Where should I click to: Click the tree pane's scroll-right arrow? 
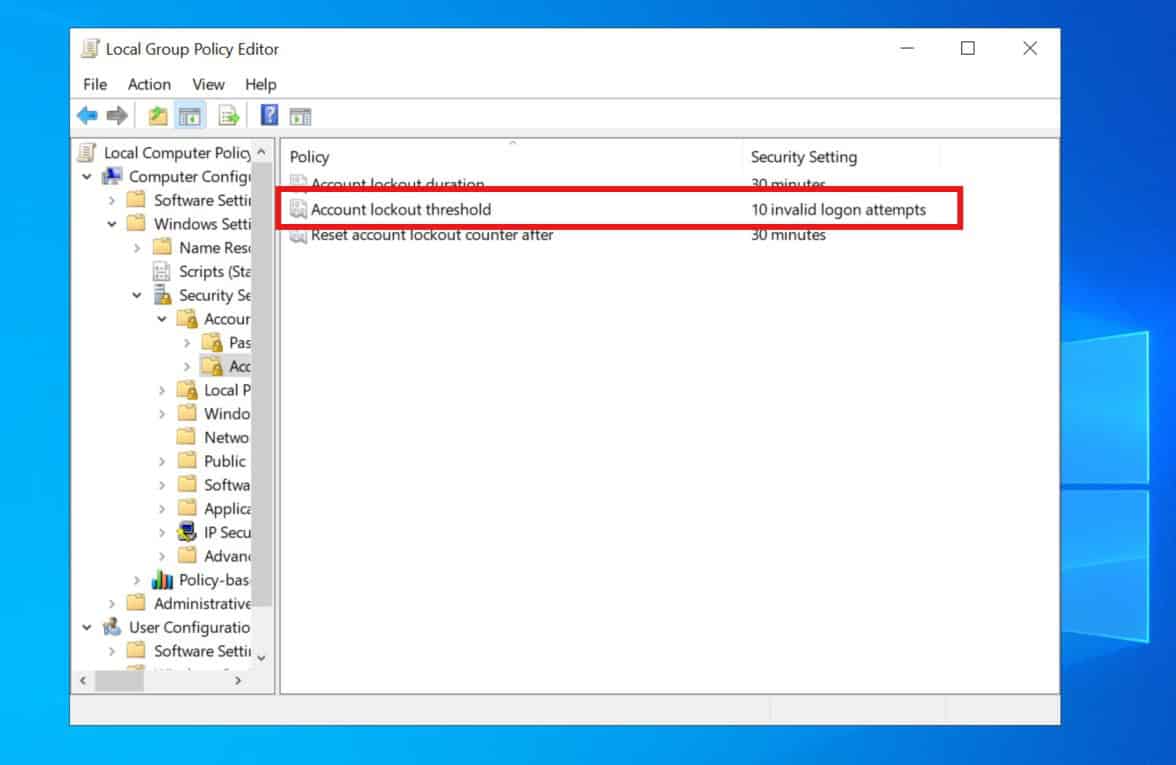(x=238, y=681)
